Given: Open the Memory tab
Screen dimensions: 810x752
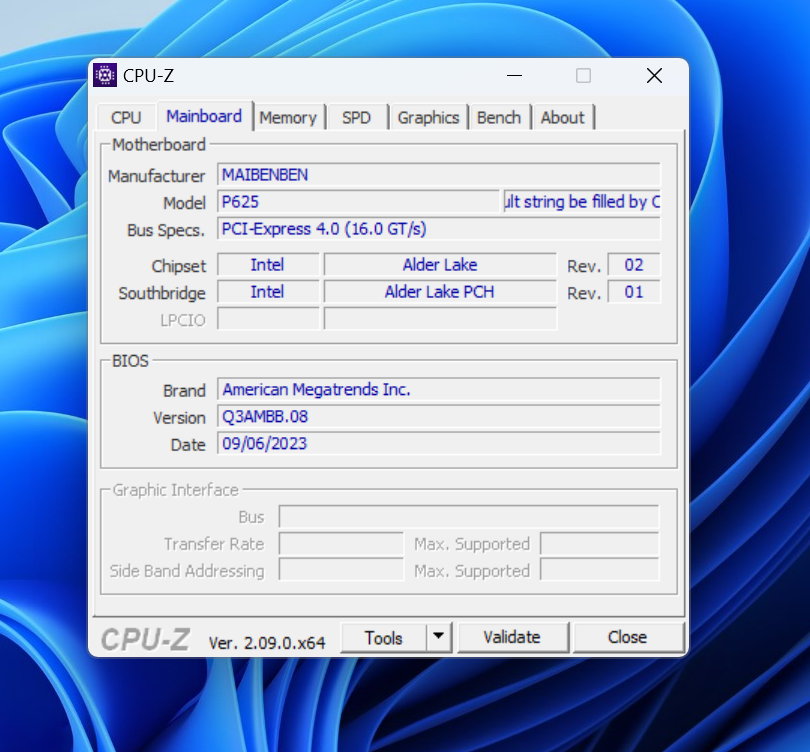Looking at the screenshot, I should click(x=288, y=117).
